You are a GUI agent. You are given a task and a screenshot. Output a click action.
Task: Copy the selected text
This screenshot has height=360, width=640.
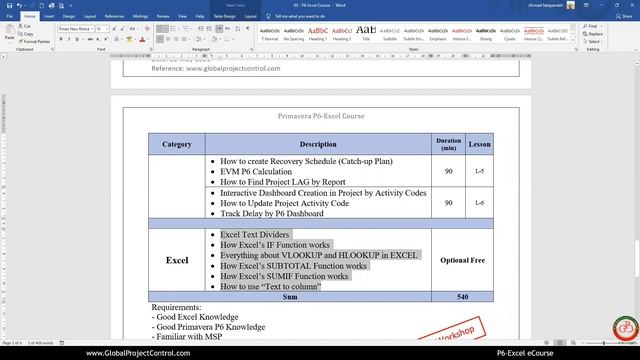tap(26, 34)
